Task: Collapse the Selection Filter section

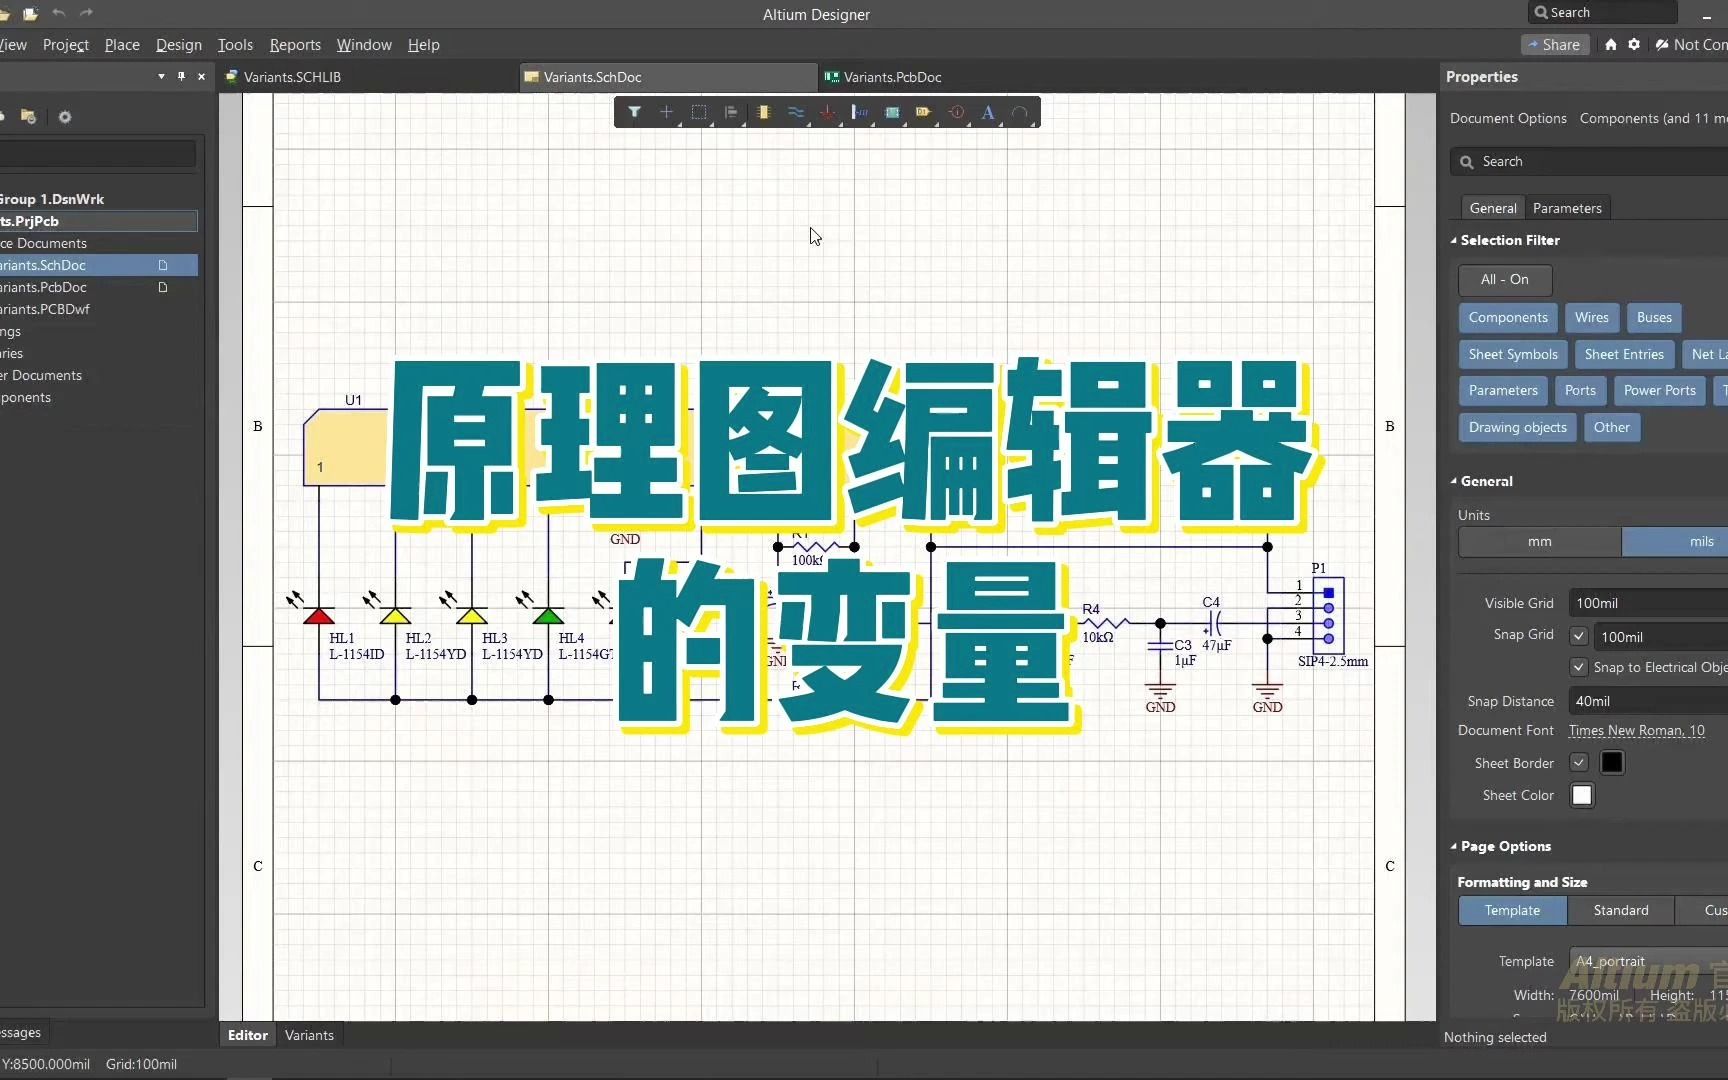Action: [x=1455, y=240]
